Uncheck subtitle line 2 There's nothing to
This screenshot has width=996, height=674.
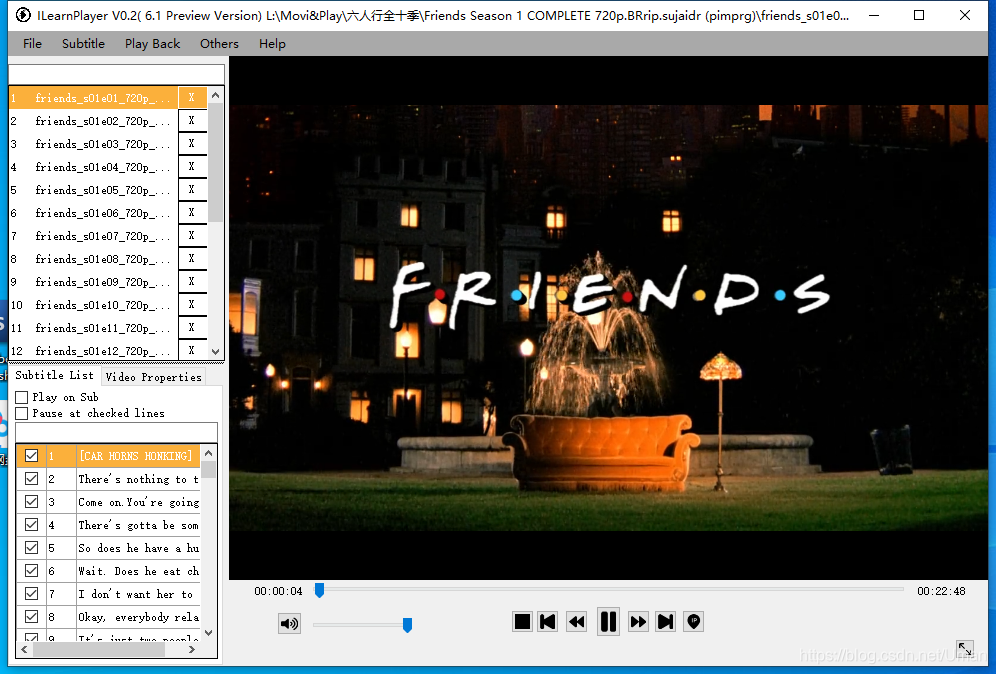coord(31,478)
